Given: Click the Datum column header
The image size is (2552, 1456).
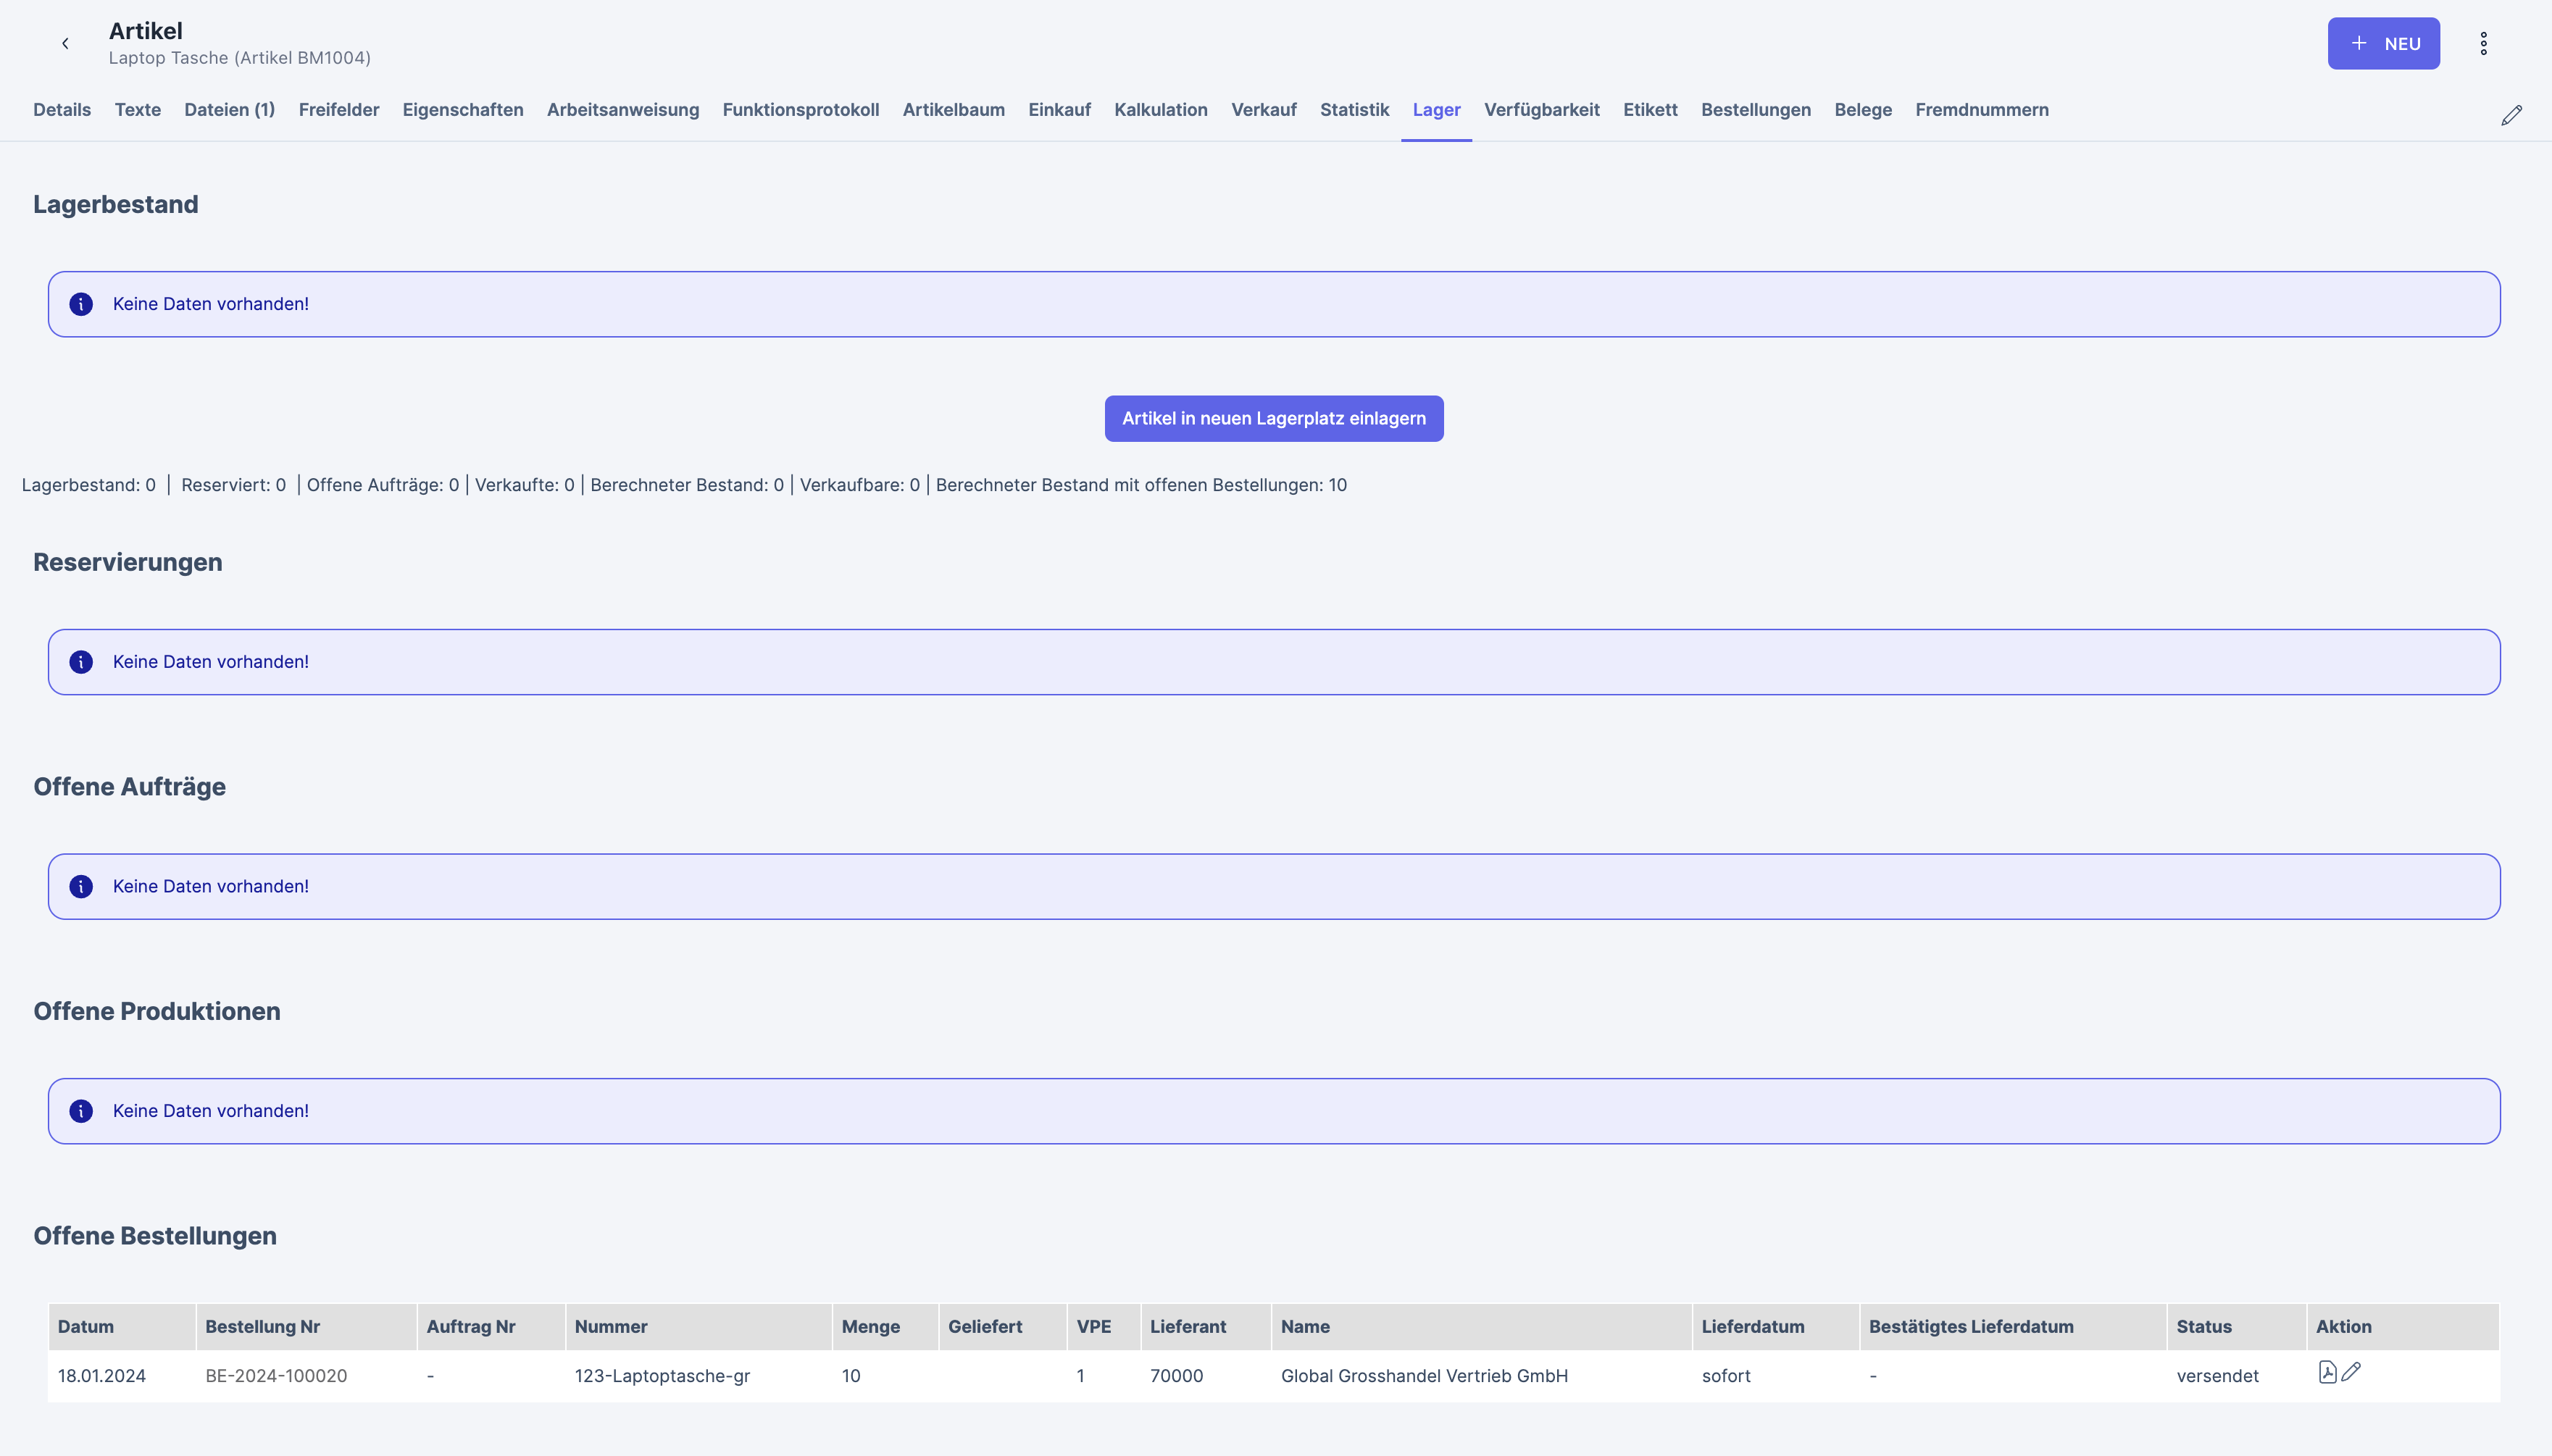Looking at the screenshot, I should coord(86,1327).
